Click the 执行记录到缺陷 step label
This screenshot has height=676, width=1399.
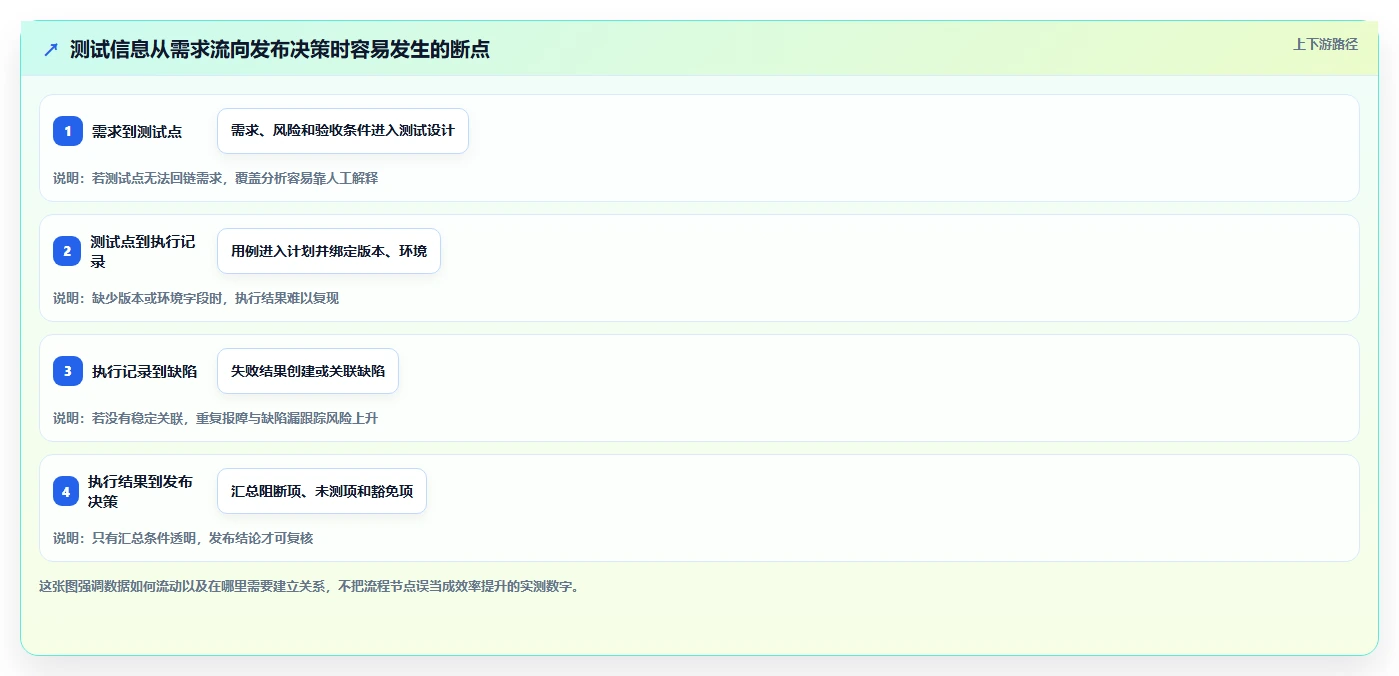coord(144,371)
